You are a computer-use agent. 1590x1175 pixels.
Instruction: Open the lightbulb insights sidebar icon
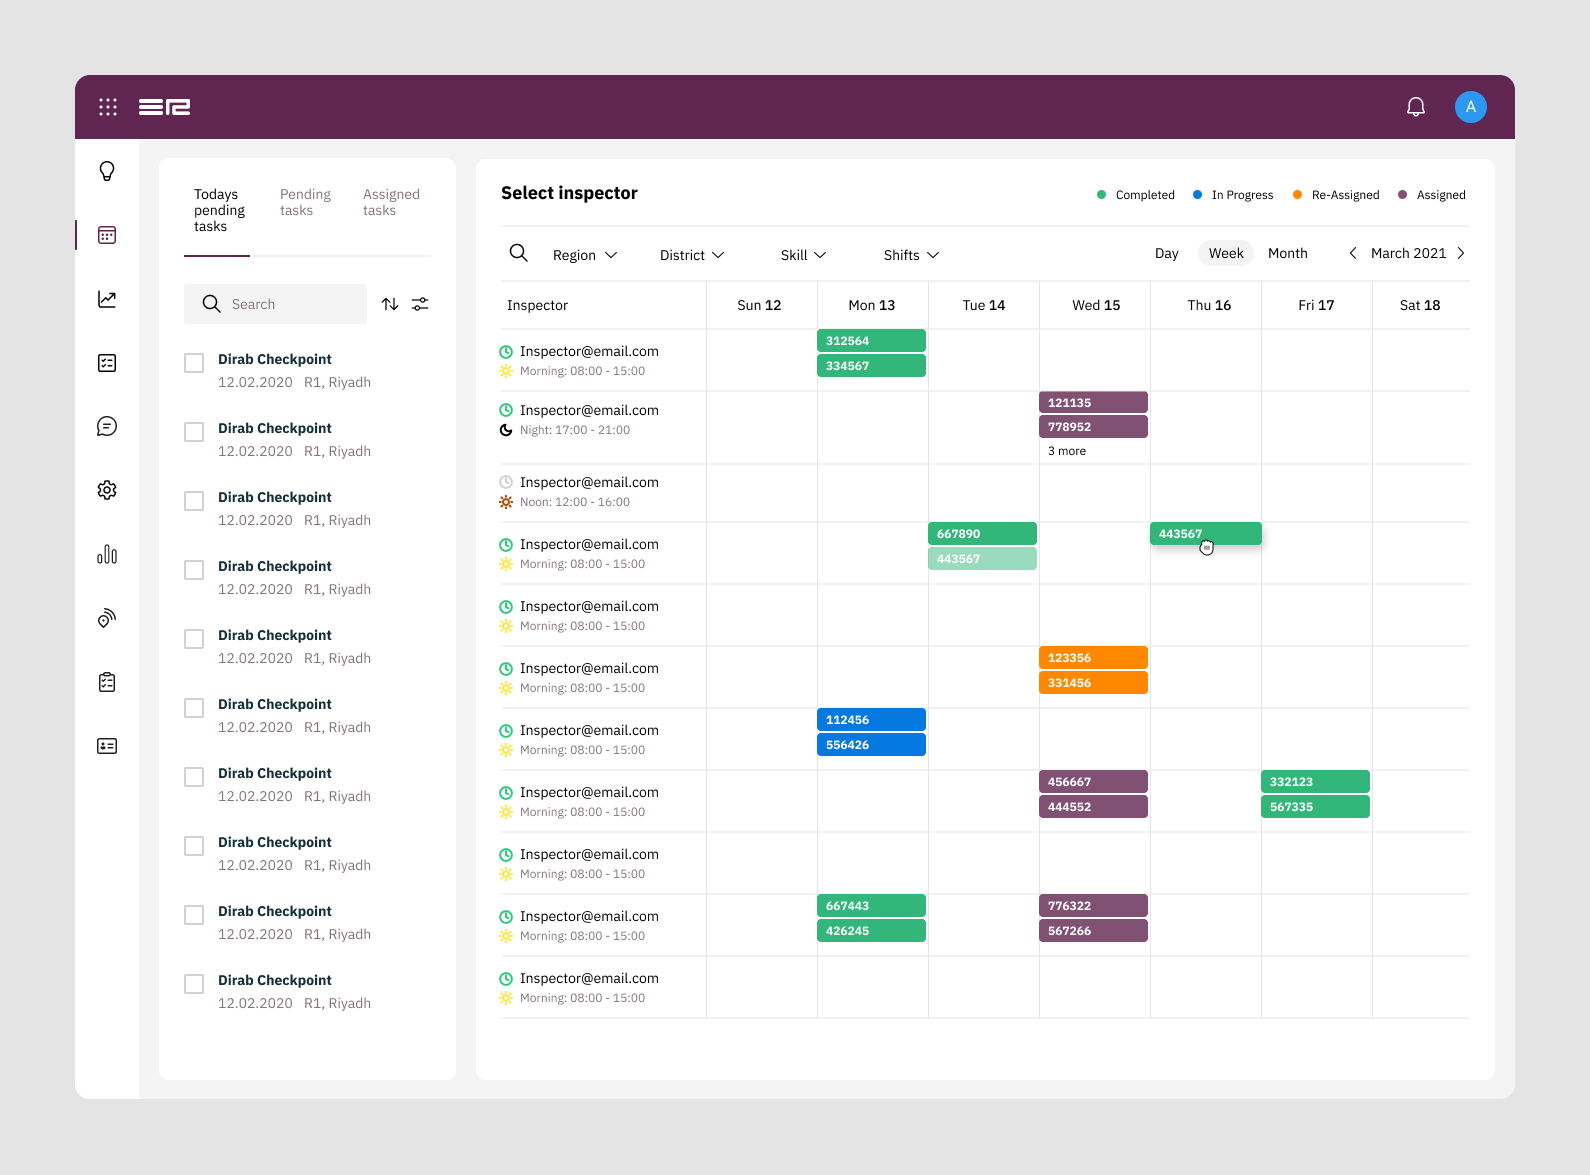[x=107, y=171]
